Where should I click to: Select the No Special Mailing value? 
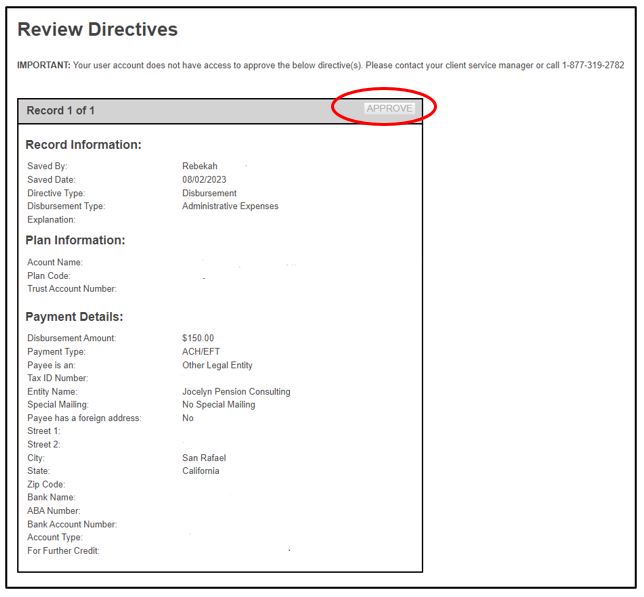pos(218,405)
